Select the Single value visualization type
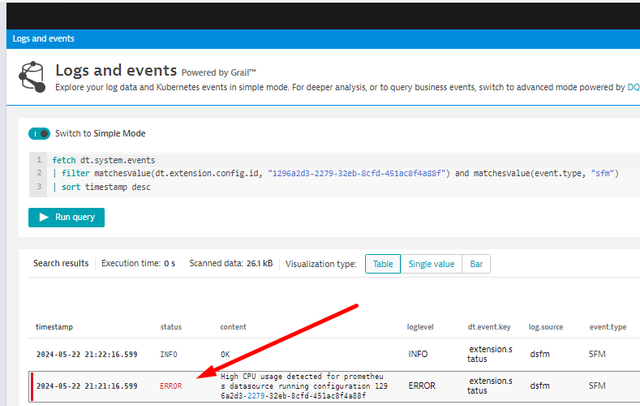 [432, 264]
